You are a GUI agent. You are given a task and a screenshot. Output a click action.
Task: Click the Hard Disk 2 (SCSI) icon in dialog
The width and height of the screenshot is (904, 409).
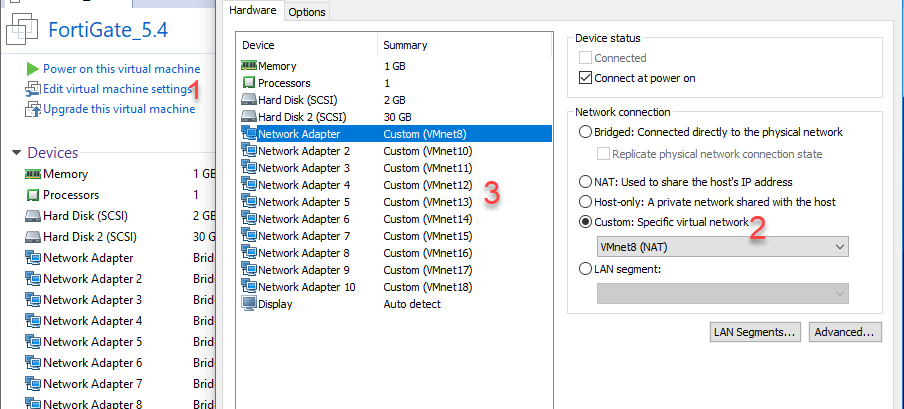(248, 117)
